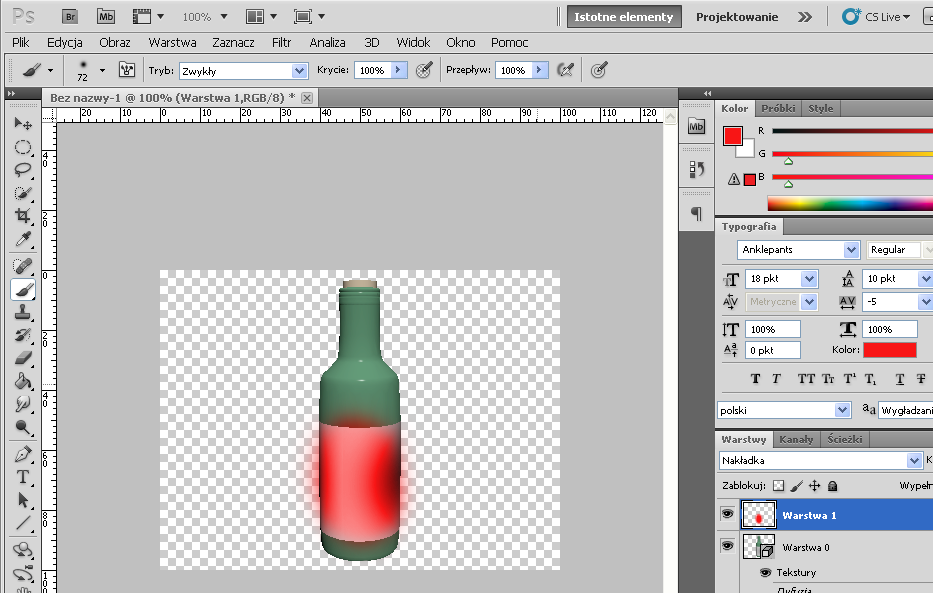Switch to the Próbki tab
Screen dimensions: 933x593
[x=778, y=108]
